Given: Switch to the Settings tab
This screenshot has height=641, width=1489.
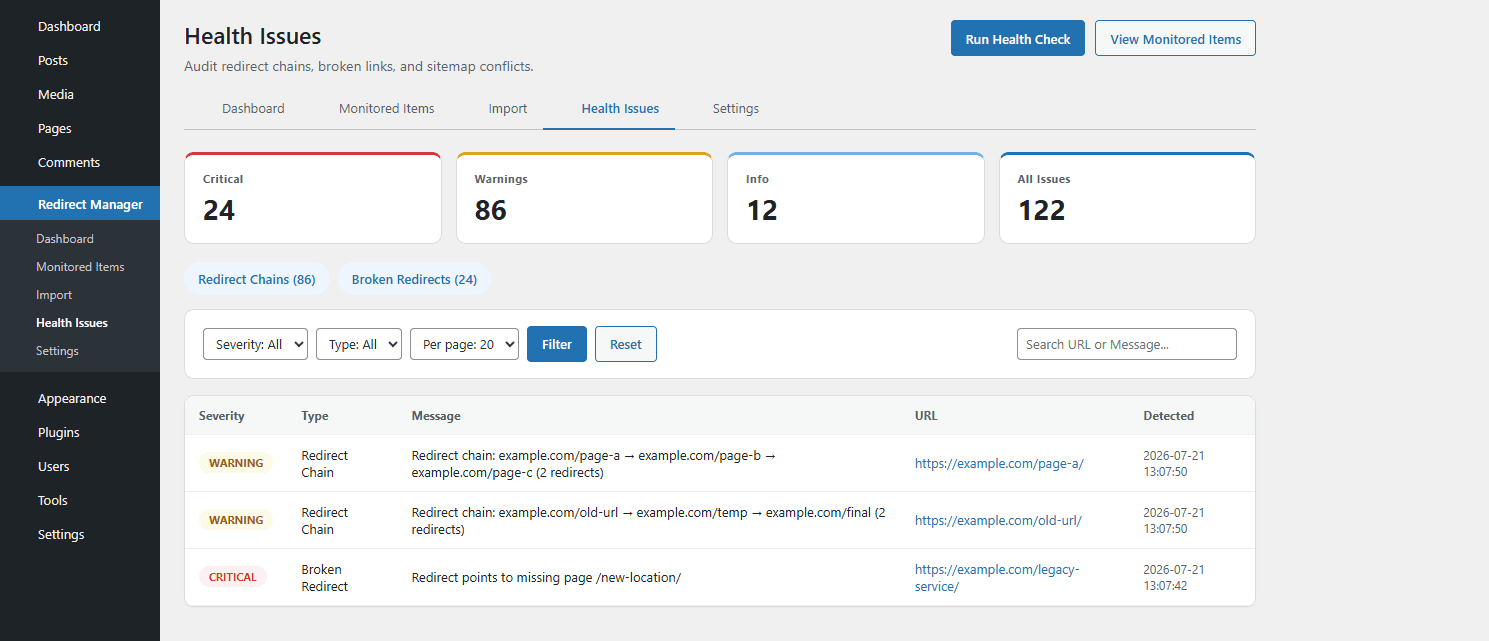Looking at the screenshot, I should pyautogui.click(x=736, y=108).
